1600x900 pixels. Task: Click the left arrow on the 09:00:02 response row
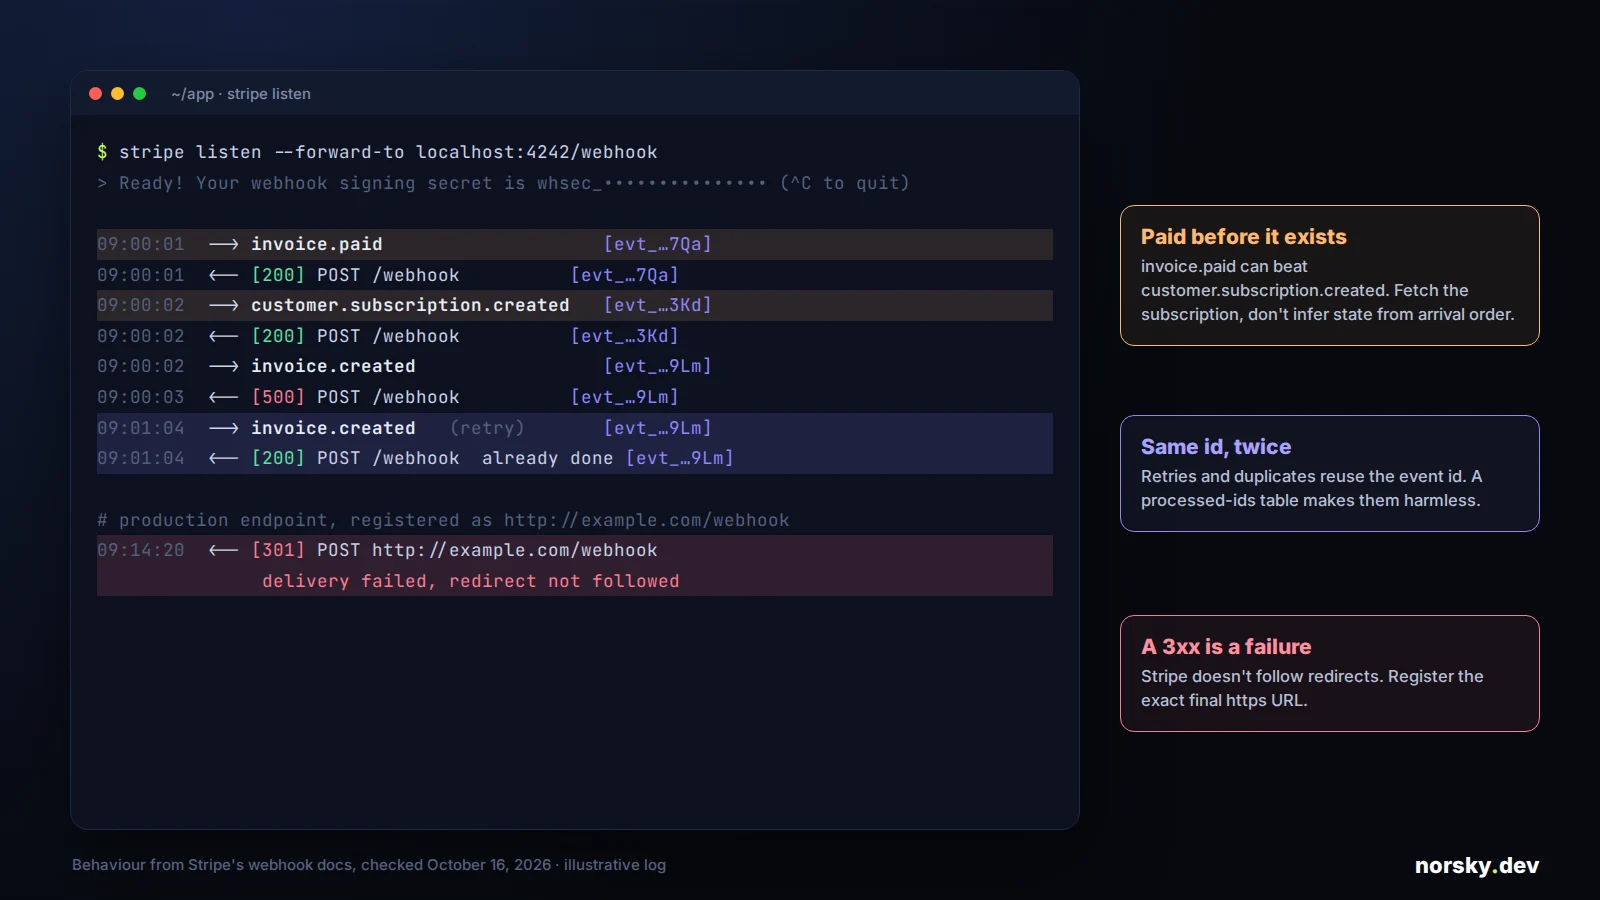coord(224,336)
